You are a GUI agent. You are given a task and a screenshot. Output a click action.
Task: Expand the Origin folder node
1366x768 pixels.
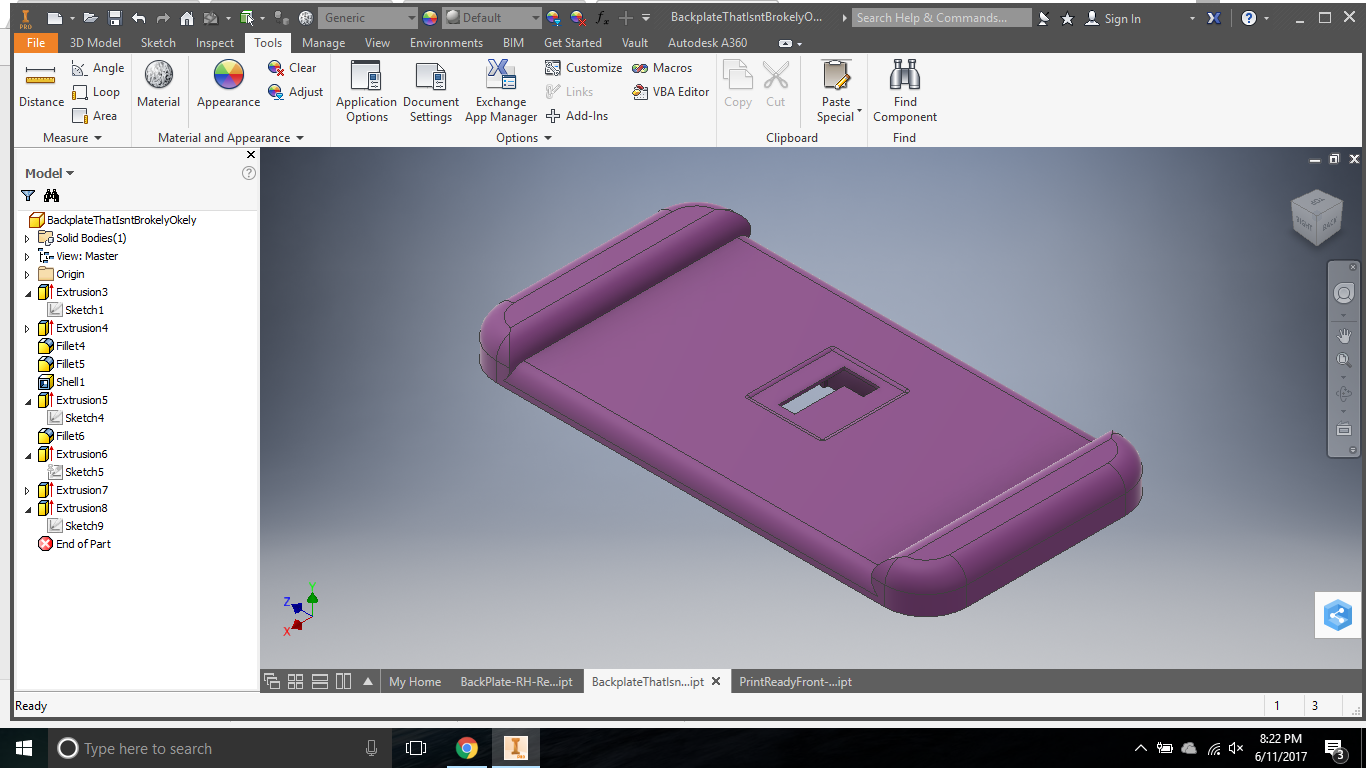(x=27, y=275)
